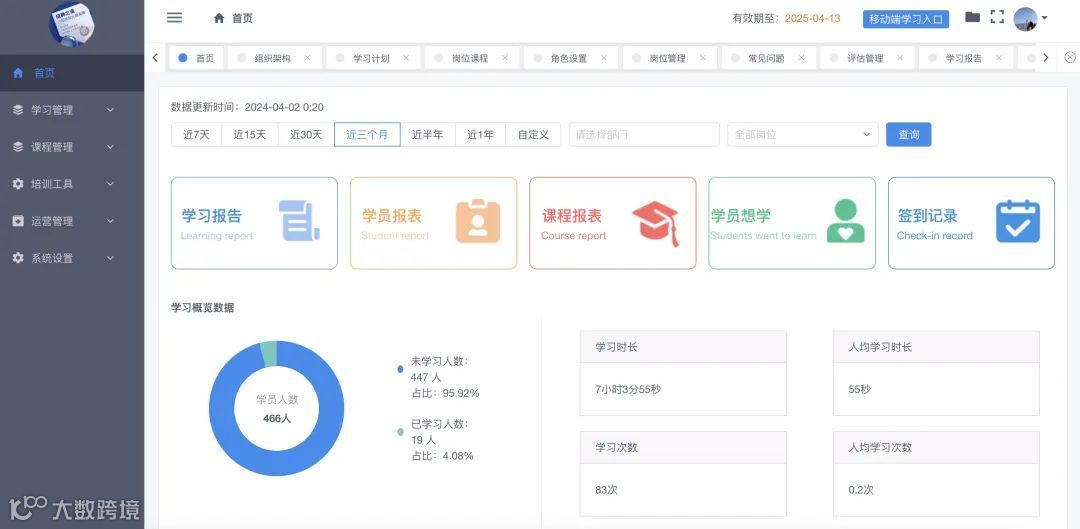Viewport: 1080px width, 529px height.
Task: Select the 近三个月 time range
Action: (x=367, y=135)
